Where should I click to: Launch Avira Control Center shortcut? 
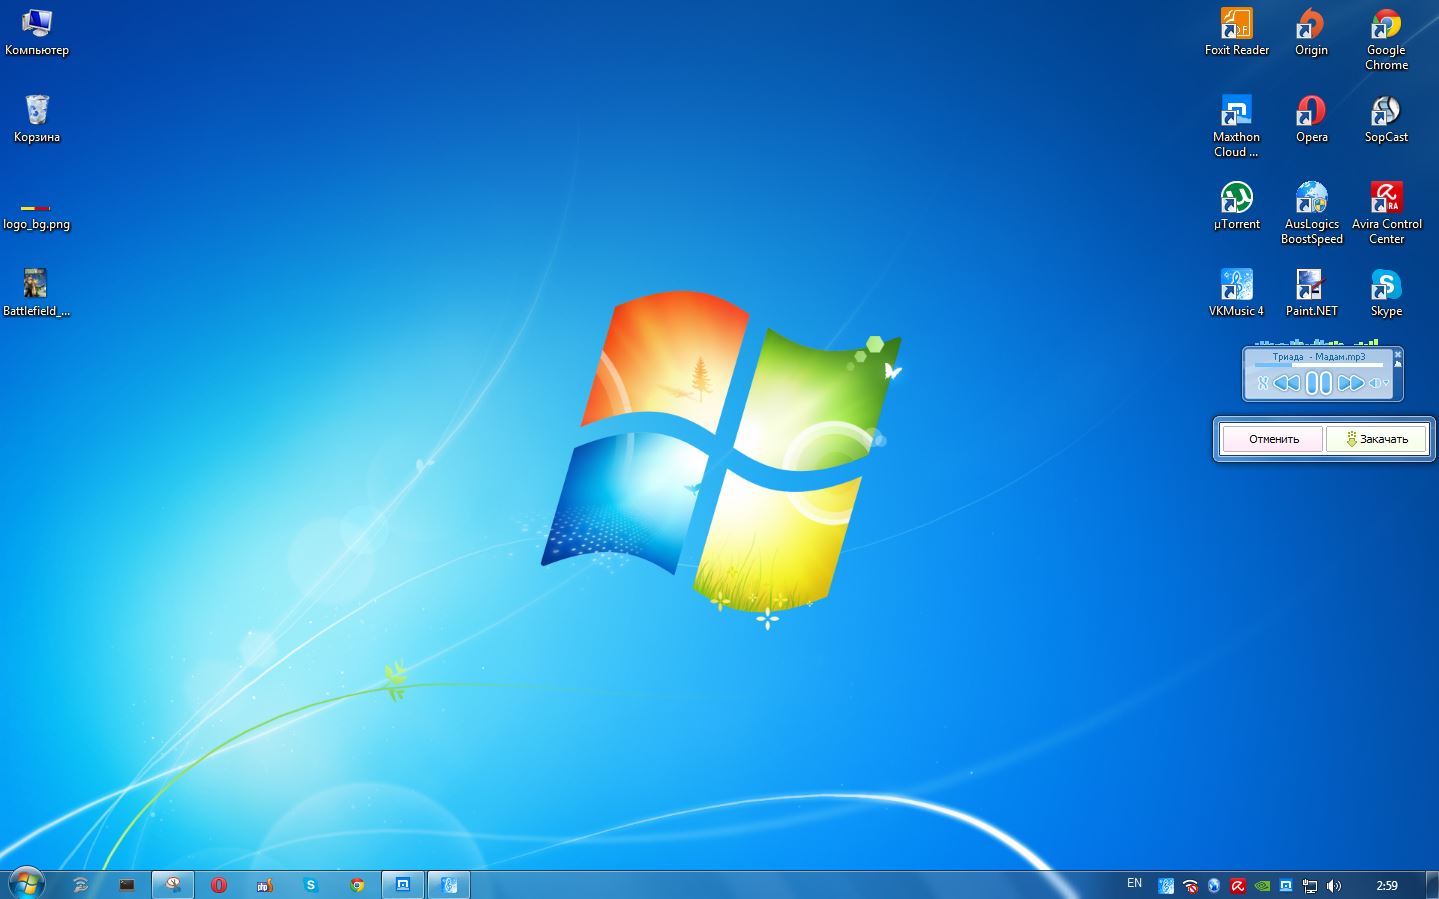[x=1386, y=199]
